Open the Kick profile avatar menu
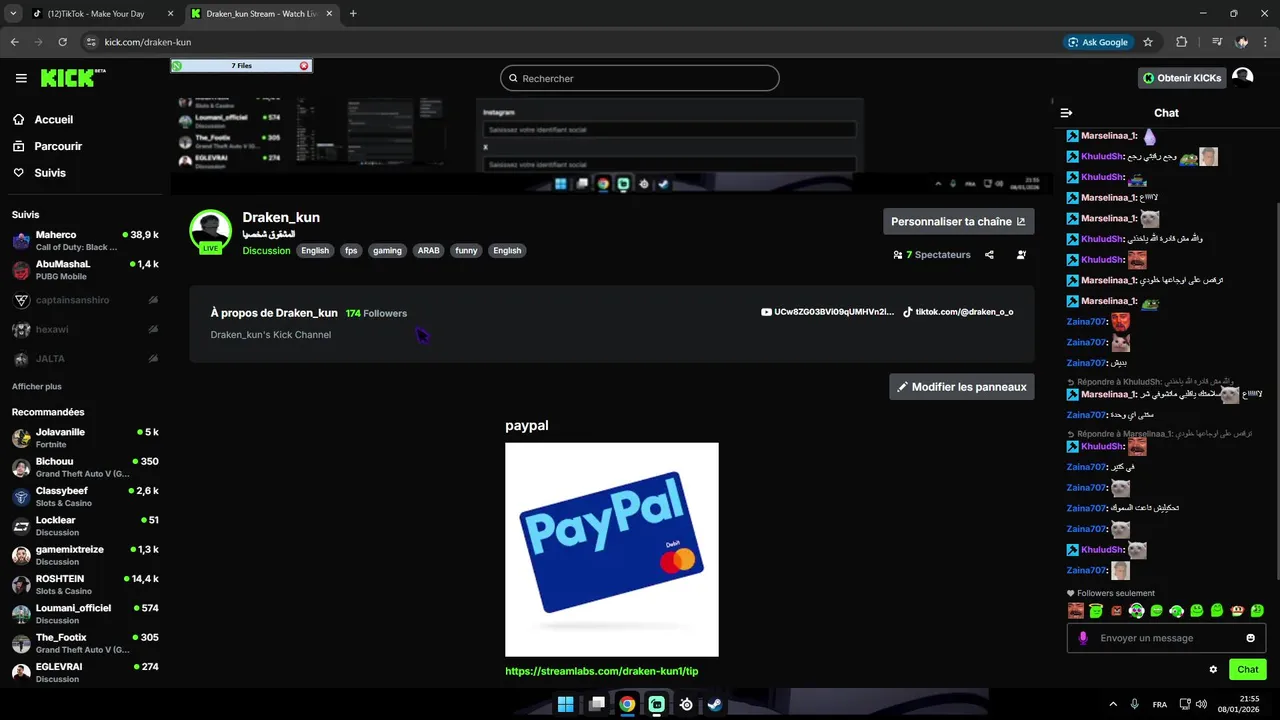The width and height of the screenshot is (1280, 720). (1242, 77)
